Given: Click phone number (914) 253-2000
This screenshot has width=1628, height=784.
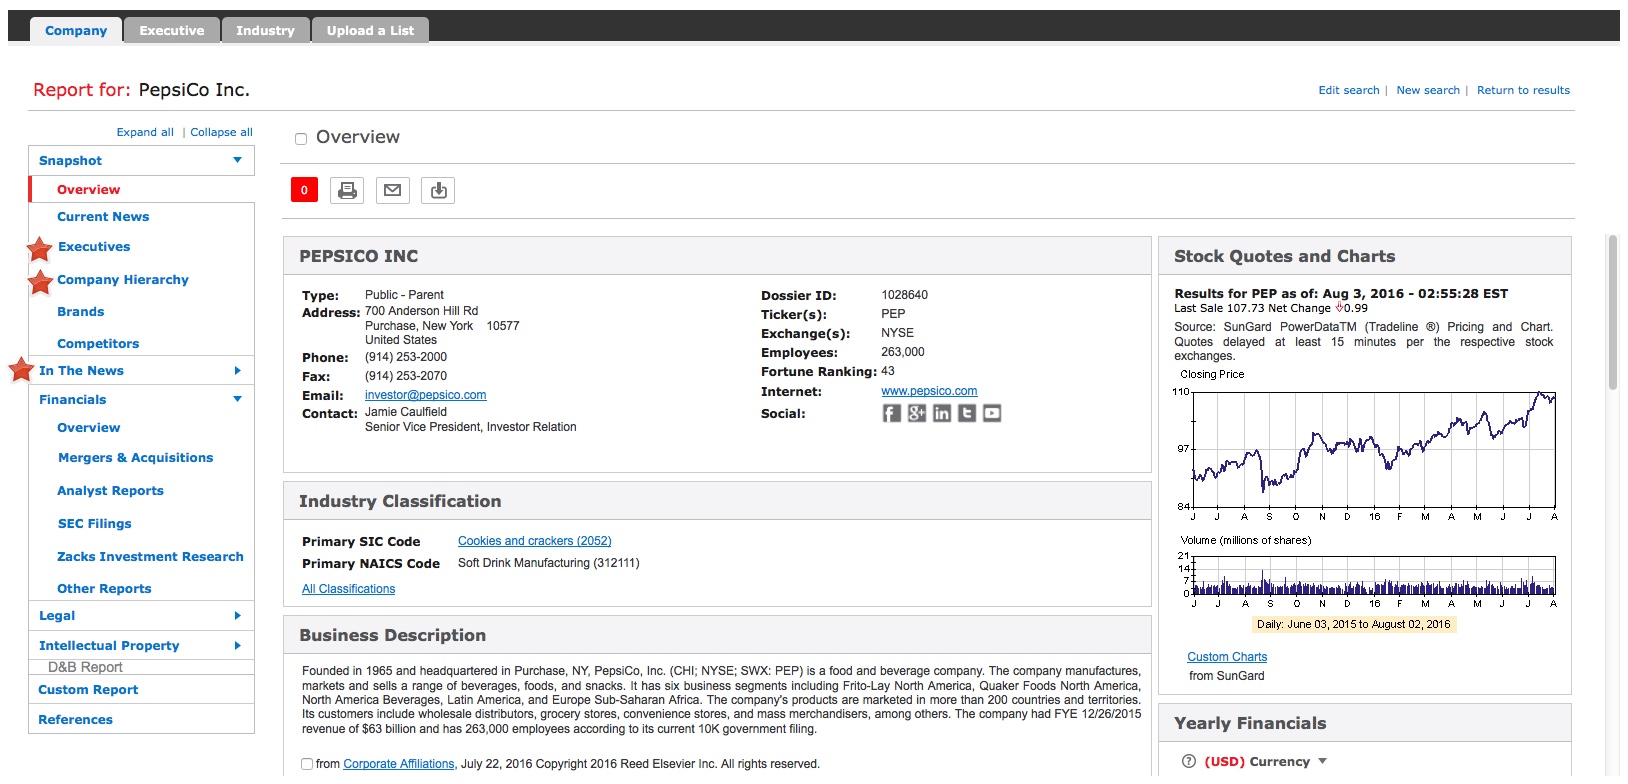Looking at the screenshot, I should 406,357.
